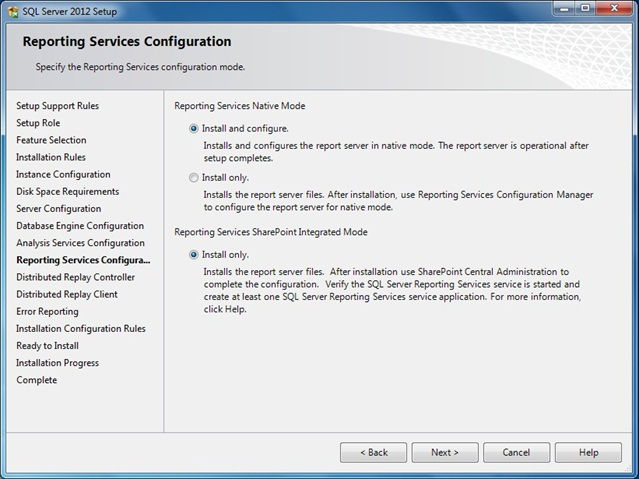Viewport: 639px width, 479px height.
Task: Click 'Reporting Services SharePoint Integrated Mode' heading
Action: tap(271, 232)
